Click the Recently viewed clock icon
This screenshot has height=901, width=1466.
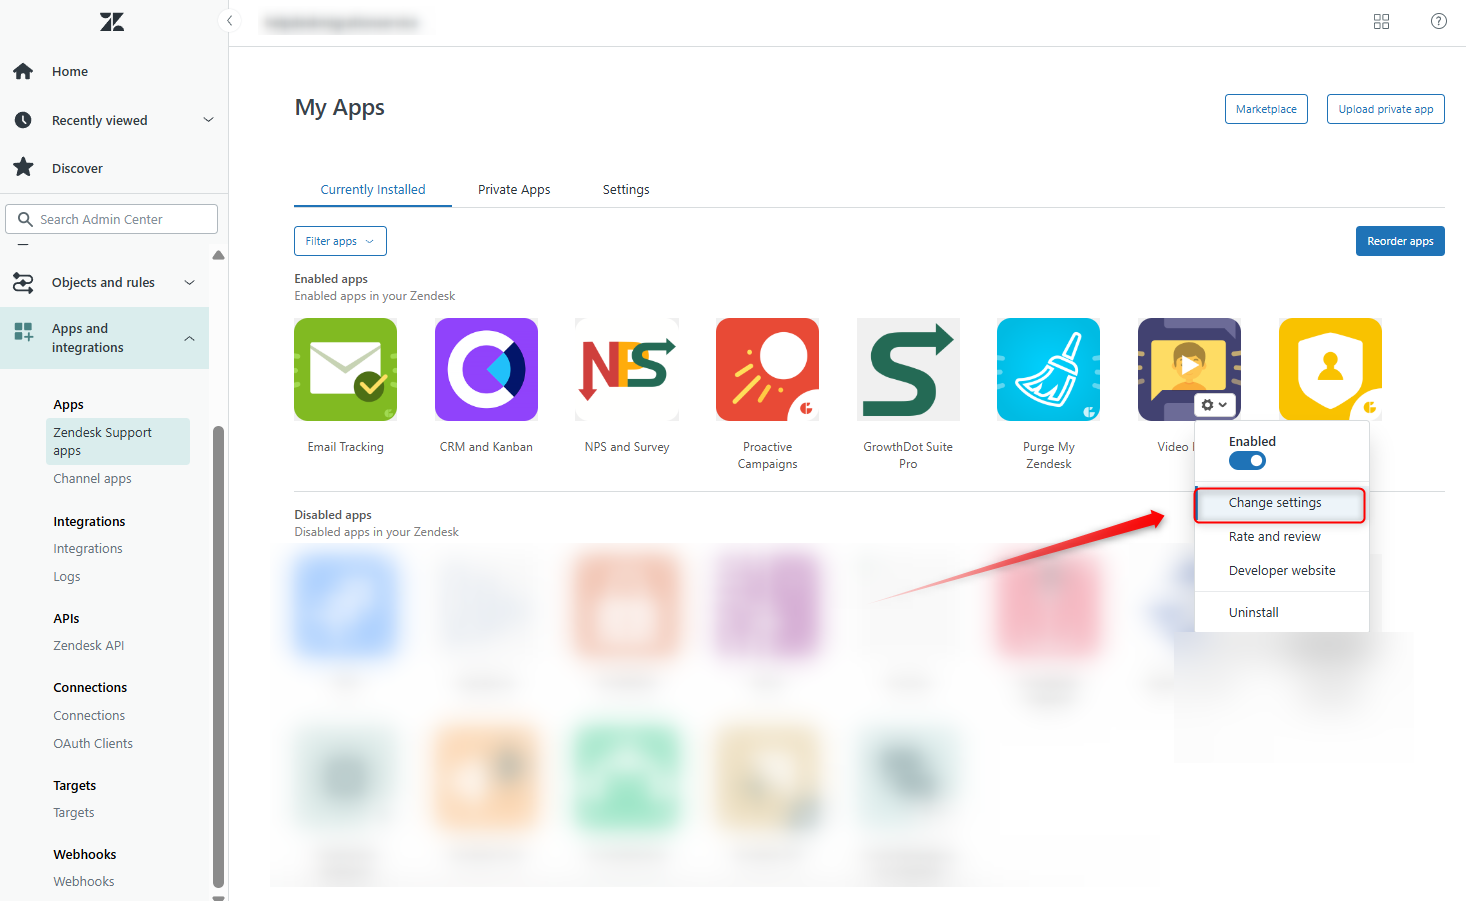tap(23, 120)
